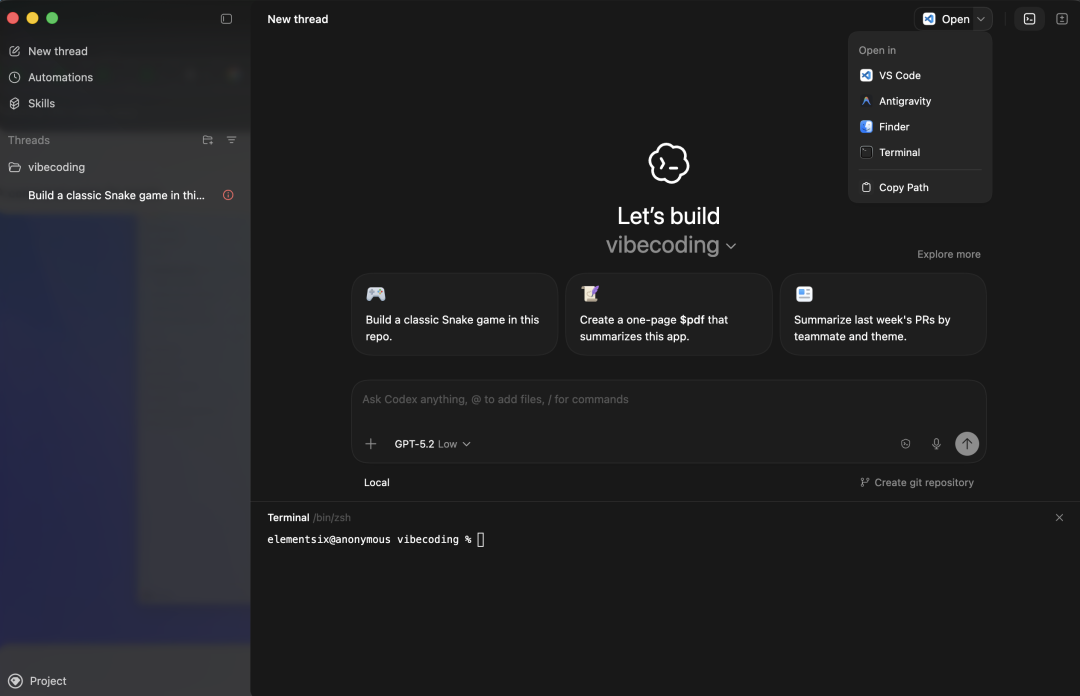
Task: Choose Finder from Open in menu
Action: click(x=920, y=127)
